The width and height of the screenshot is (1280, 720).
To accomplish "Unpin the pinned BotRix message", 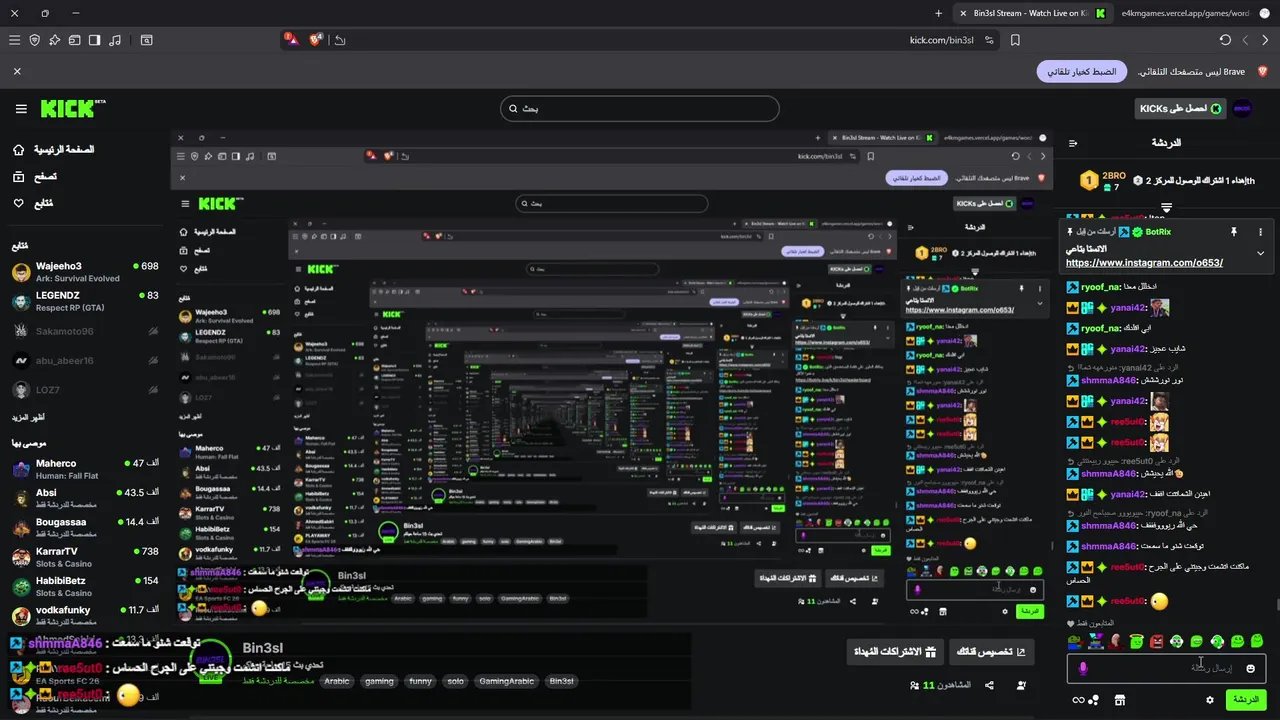I will (1233, 232).
